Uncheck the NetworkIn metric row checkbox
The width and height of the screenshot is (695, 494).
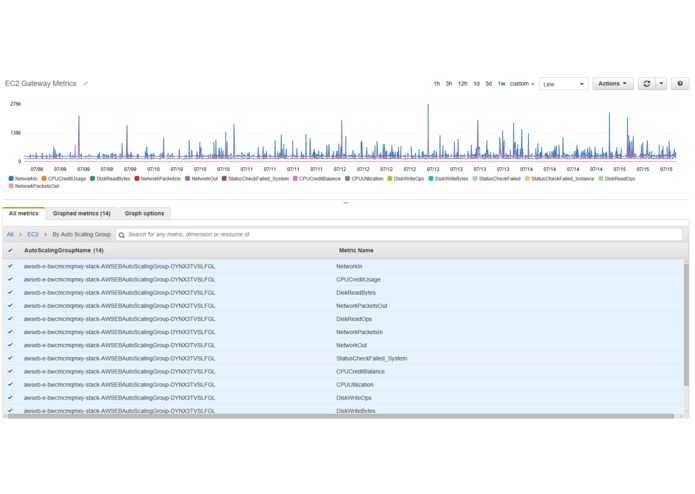(x=10, y=266)
